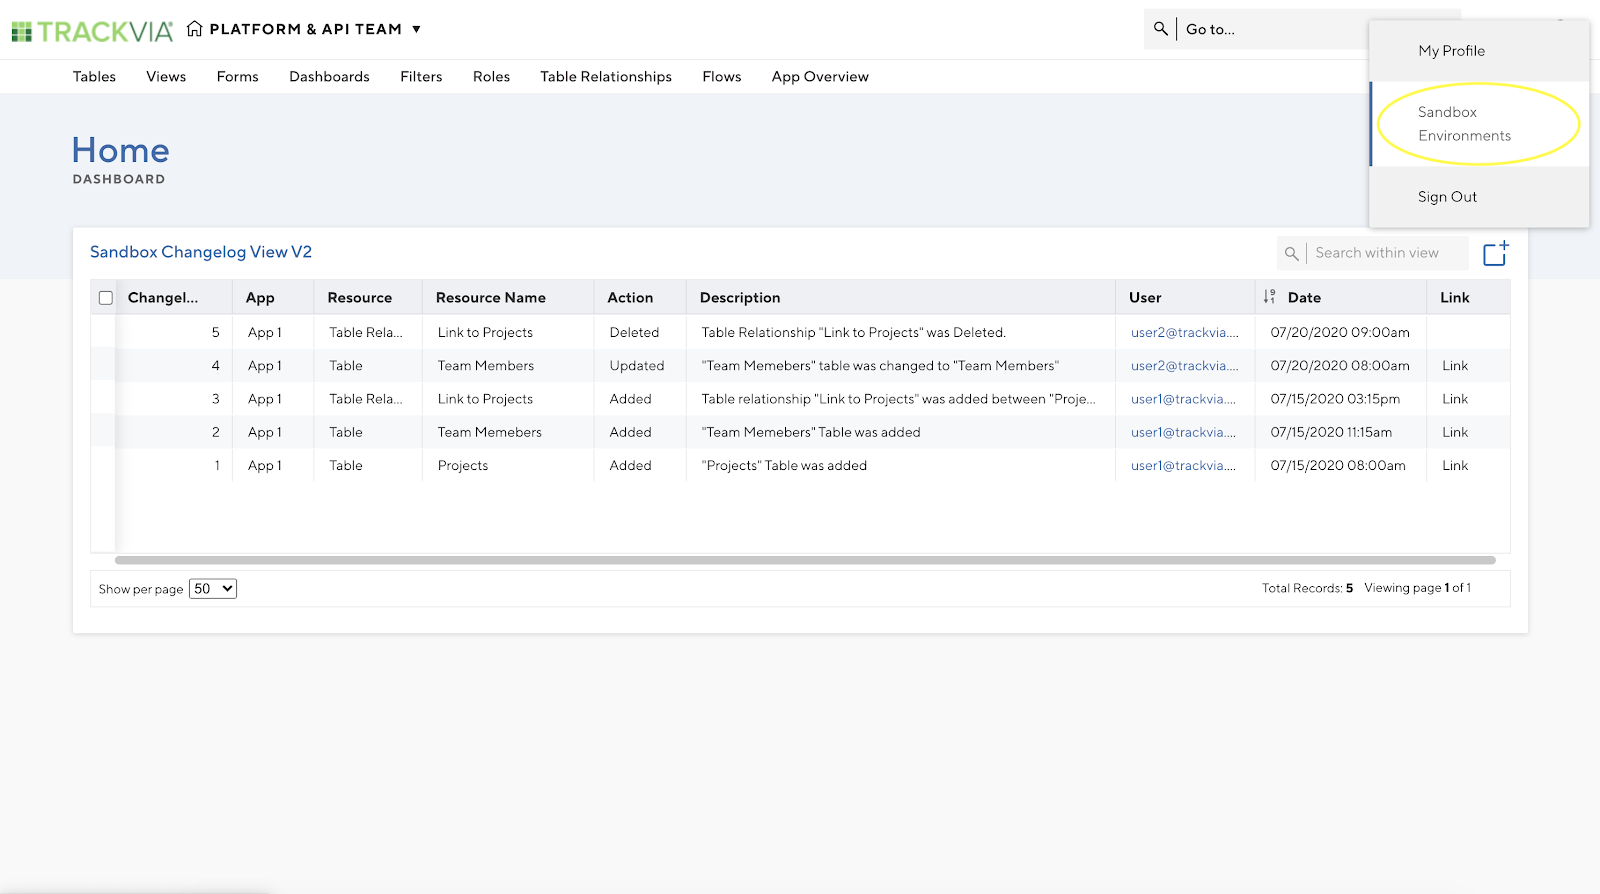1600x894 pixels.
Task: Open the Show per page dropdown
Action: pyautogui.click(x=213, y=589)
